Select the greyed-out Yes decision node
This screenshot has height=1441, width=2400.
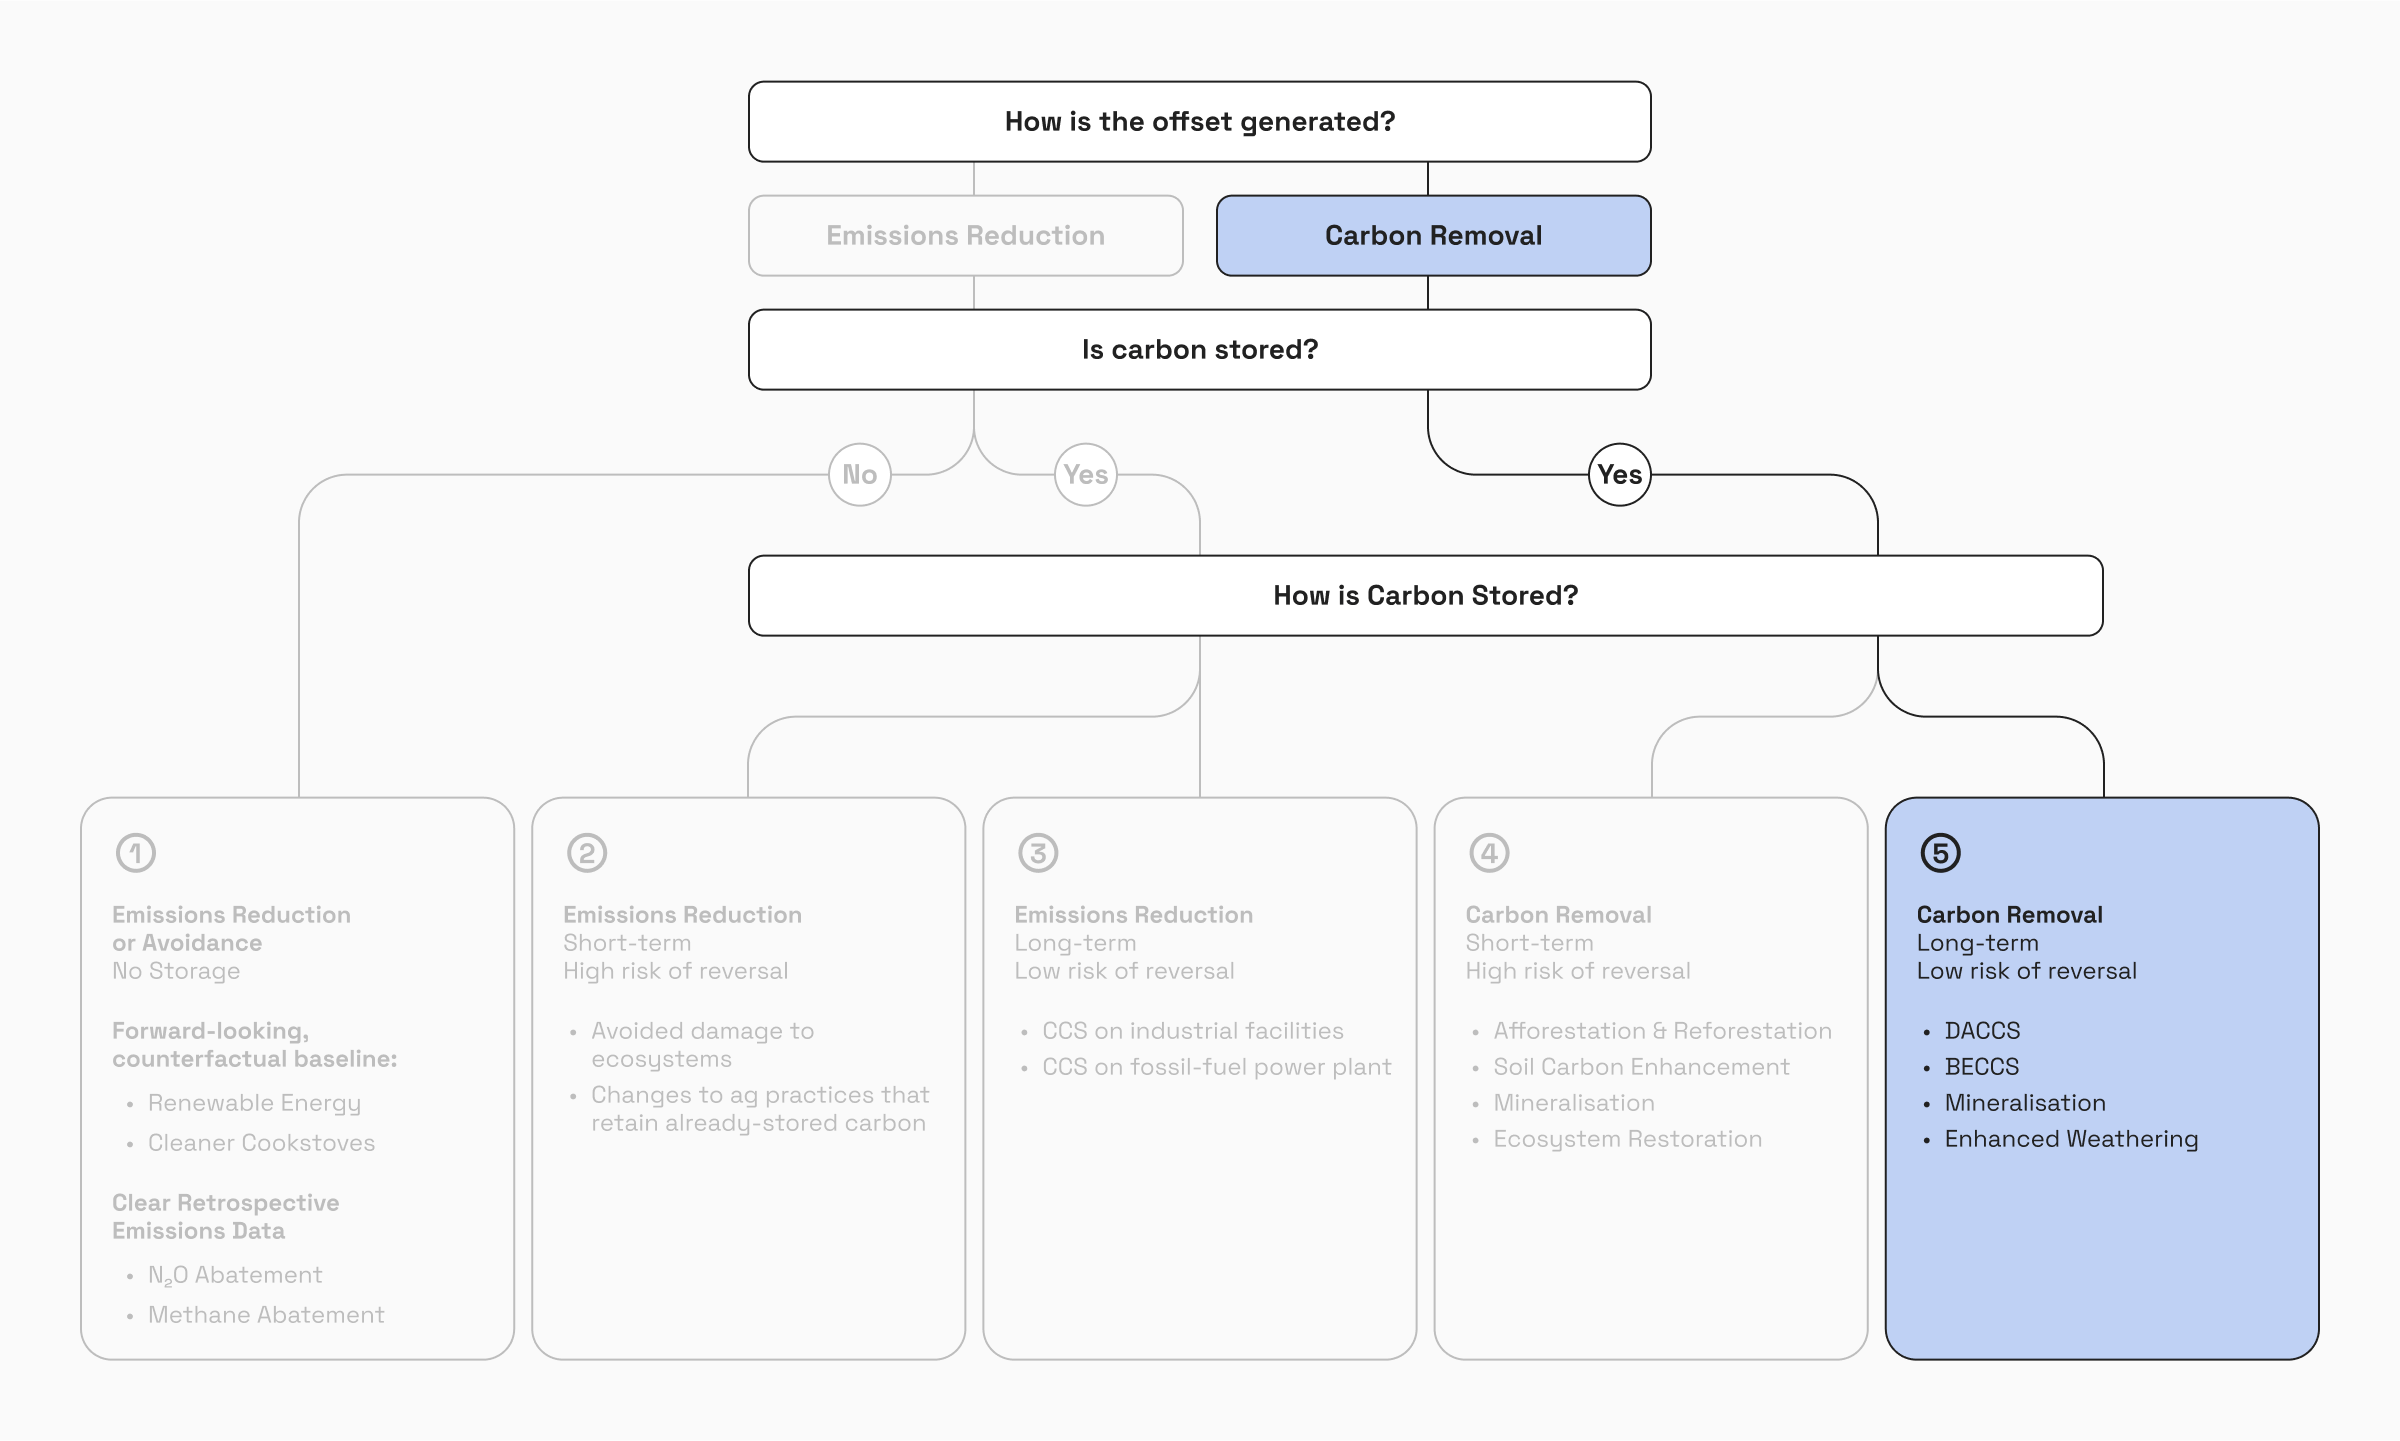pos(1086,475)
